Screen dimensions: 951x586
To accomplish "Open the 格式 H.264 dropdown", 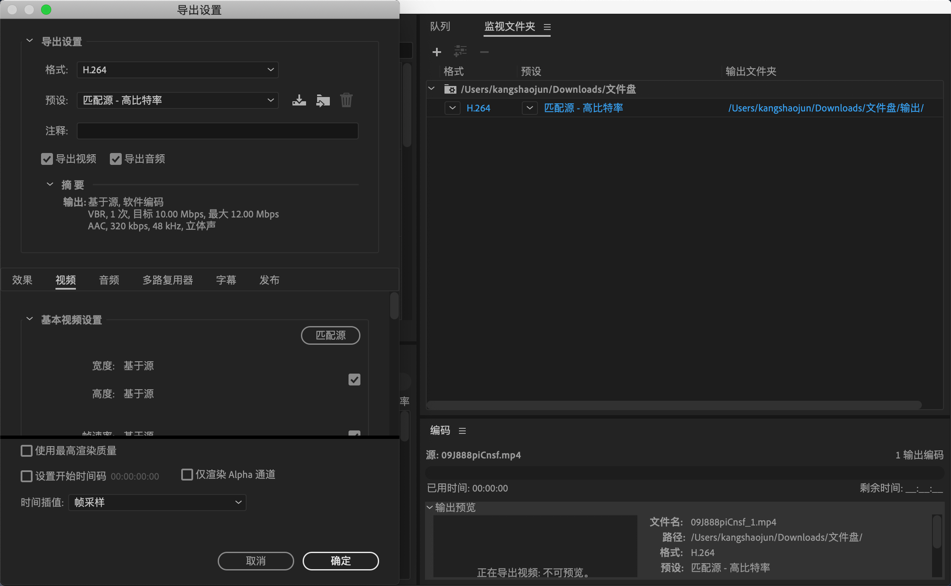I will 177,69.
